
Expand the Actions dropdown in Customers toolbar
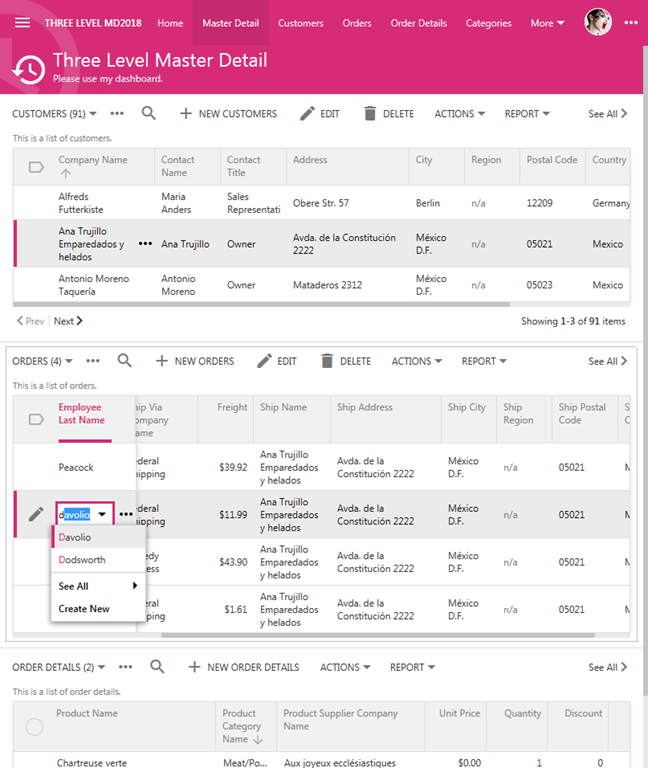coord(460,114)
